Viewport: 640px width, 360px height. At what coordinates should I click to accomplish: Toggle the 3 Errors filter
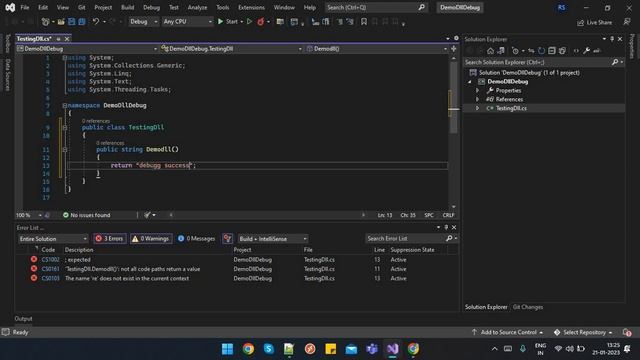coord(109,239)
